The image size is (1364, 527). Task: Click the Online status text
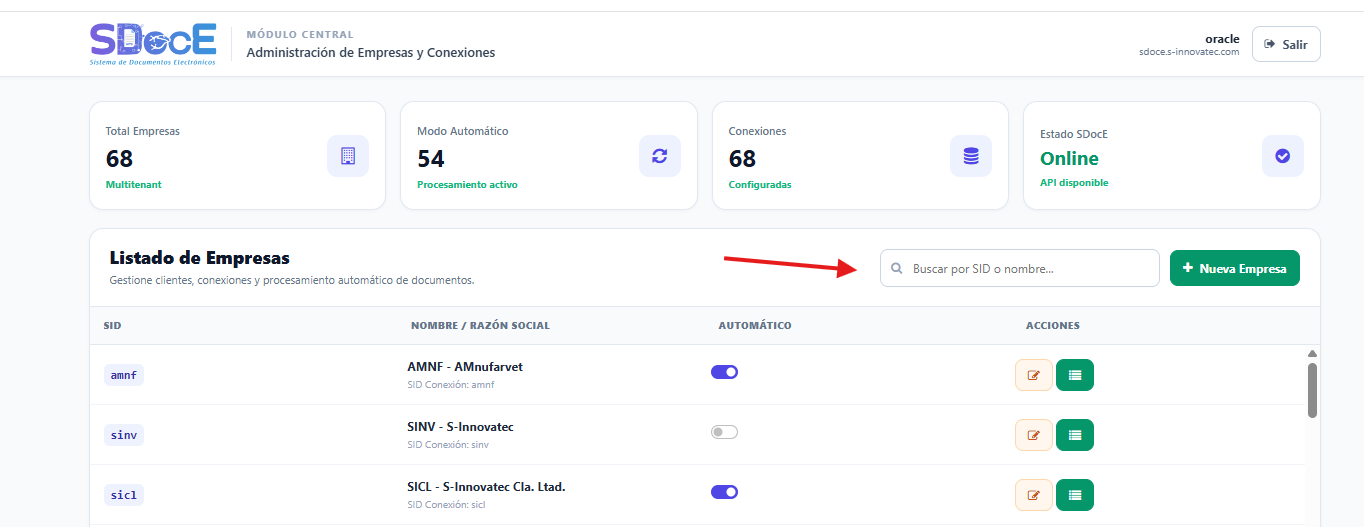1069,159
